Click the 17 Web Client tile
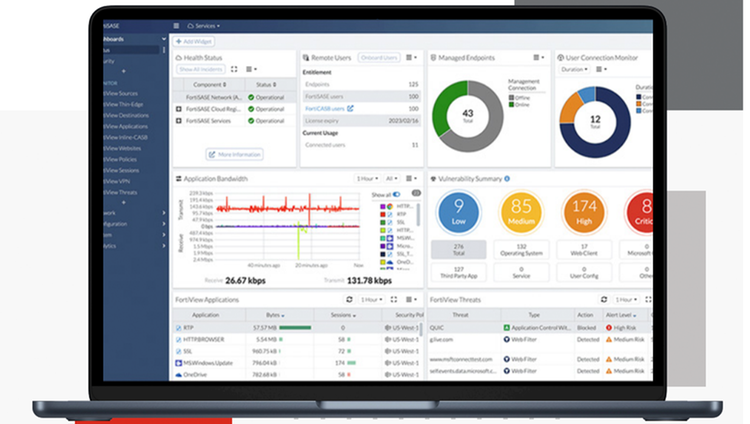Image resolution: width=750 pixels, height=424 pixels. coord(584,249)
